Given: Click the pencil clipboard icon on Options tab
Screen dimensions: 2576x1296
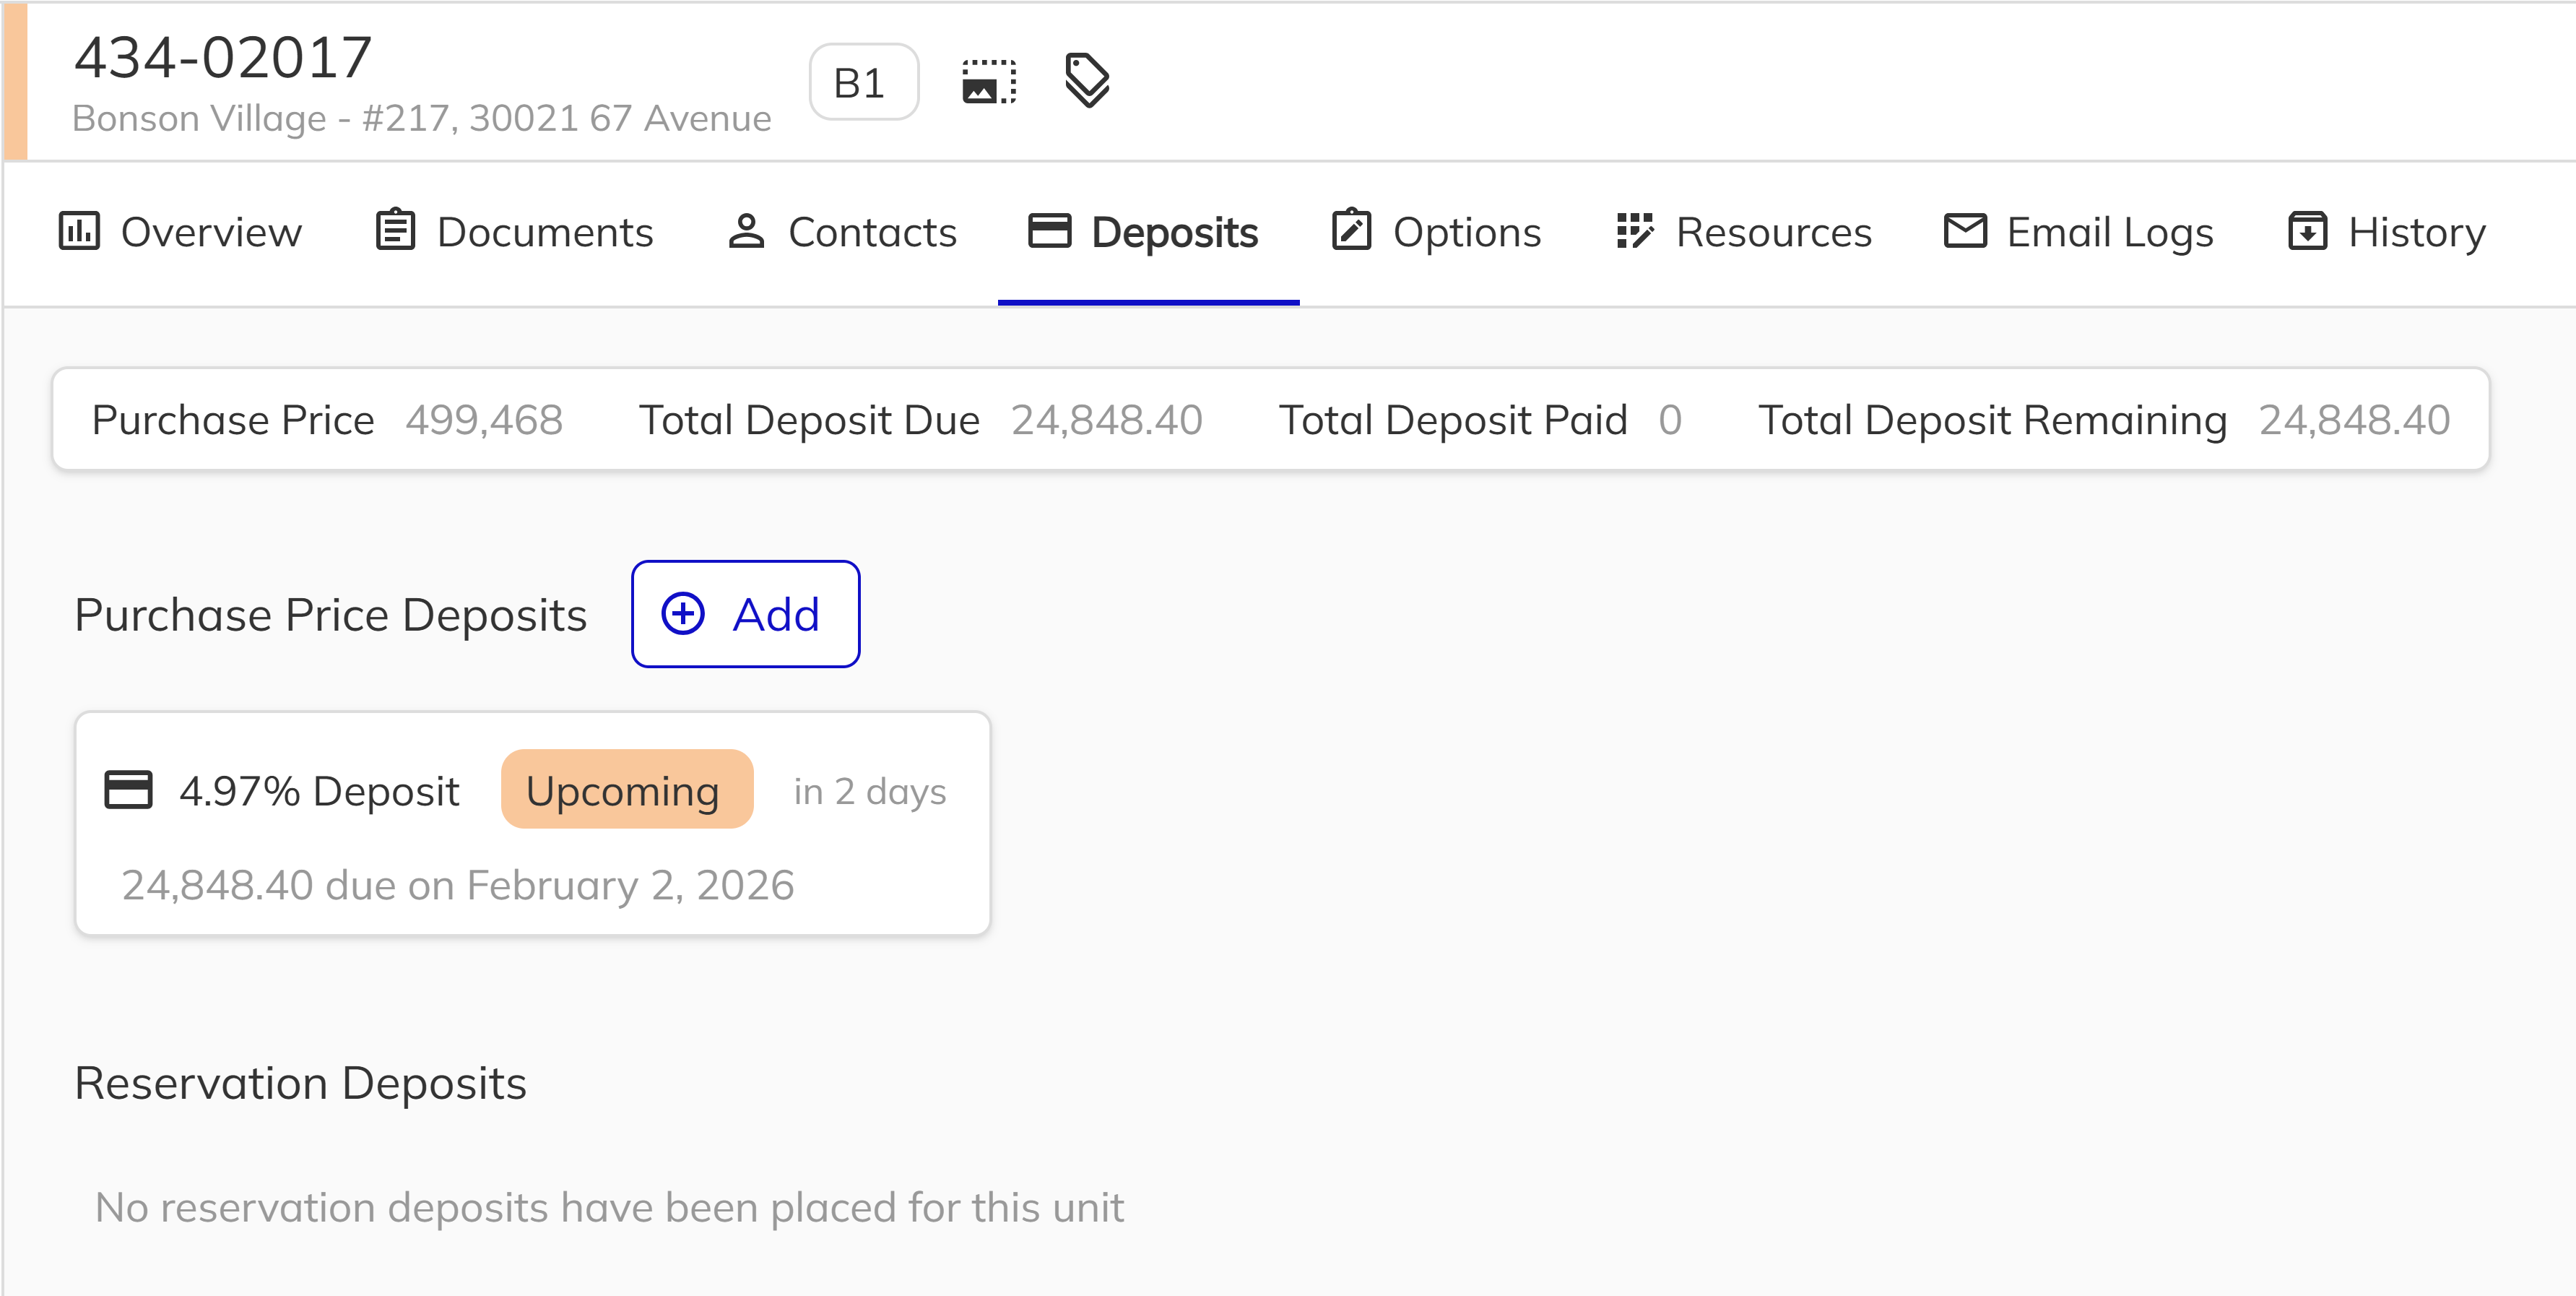Looking at the screenshot, I should [1352, 231].
